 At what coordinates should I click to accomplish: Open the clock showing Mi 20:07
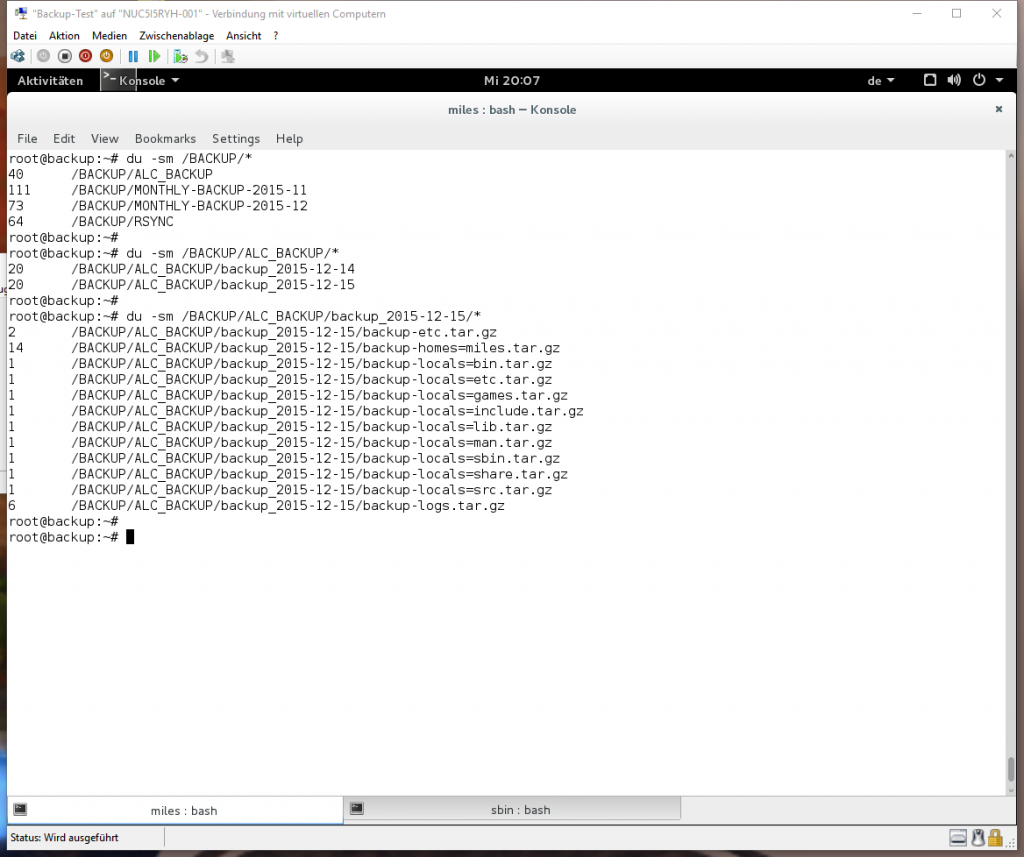click(512, 80)
